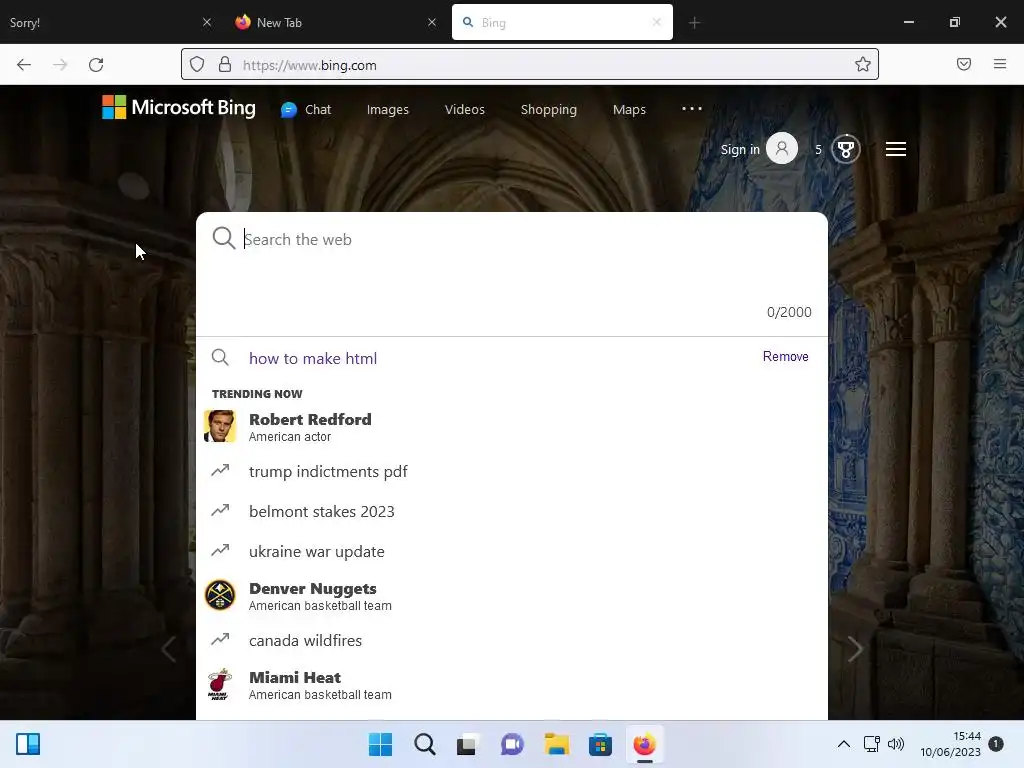Click Robert Redford thumbnail image
Screen dimensions: 1024x768
pyautogui.click(x=220, y=426)
